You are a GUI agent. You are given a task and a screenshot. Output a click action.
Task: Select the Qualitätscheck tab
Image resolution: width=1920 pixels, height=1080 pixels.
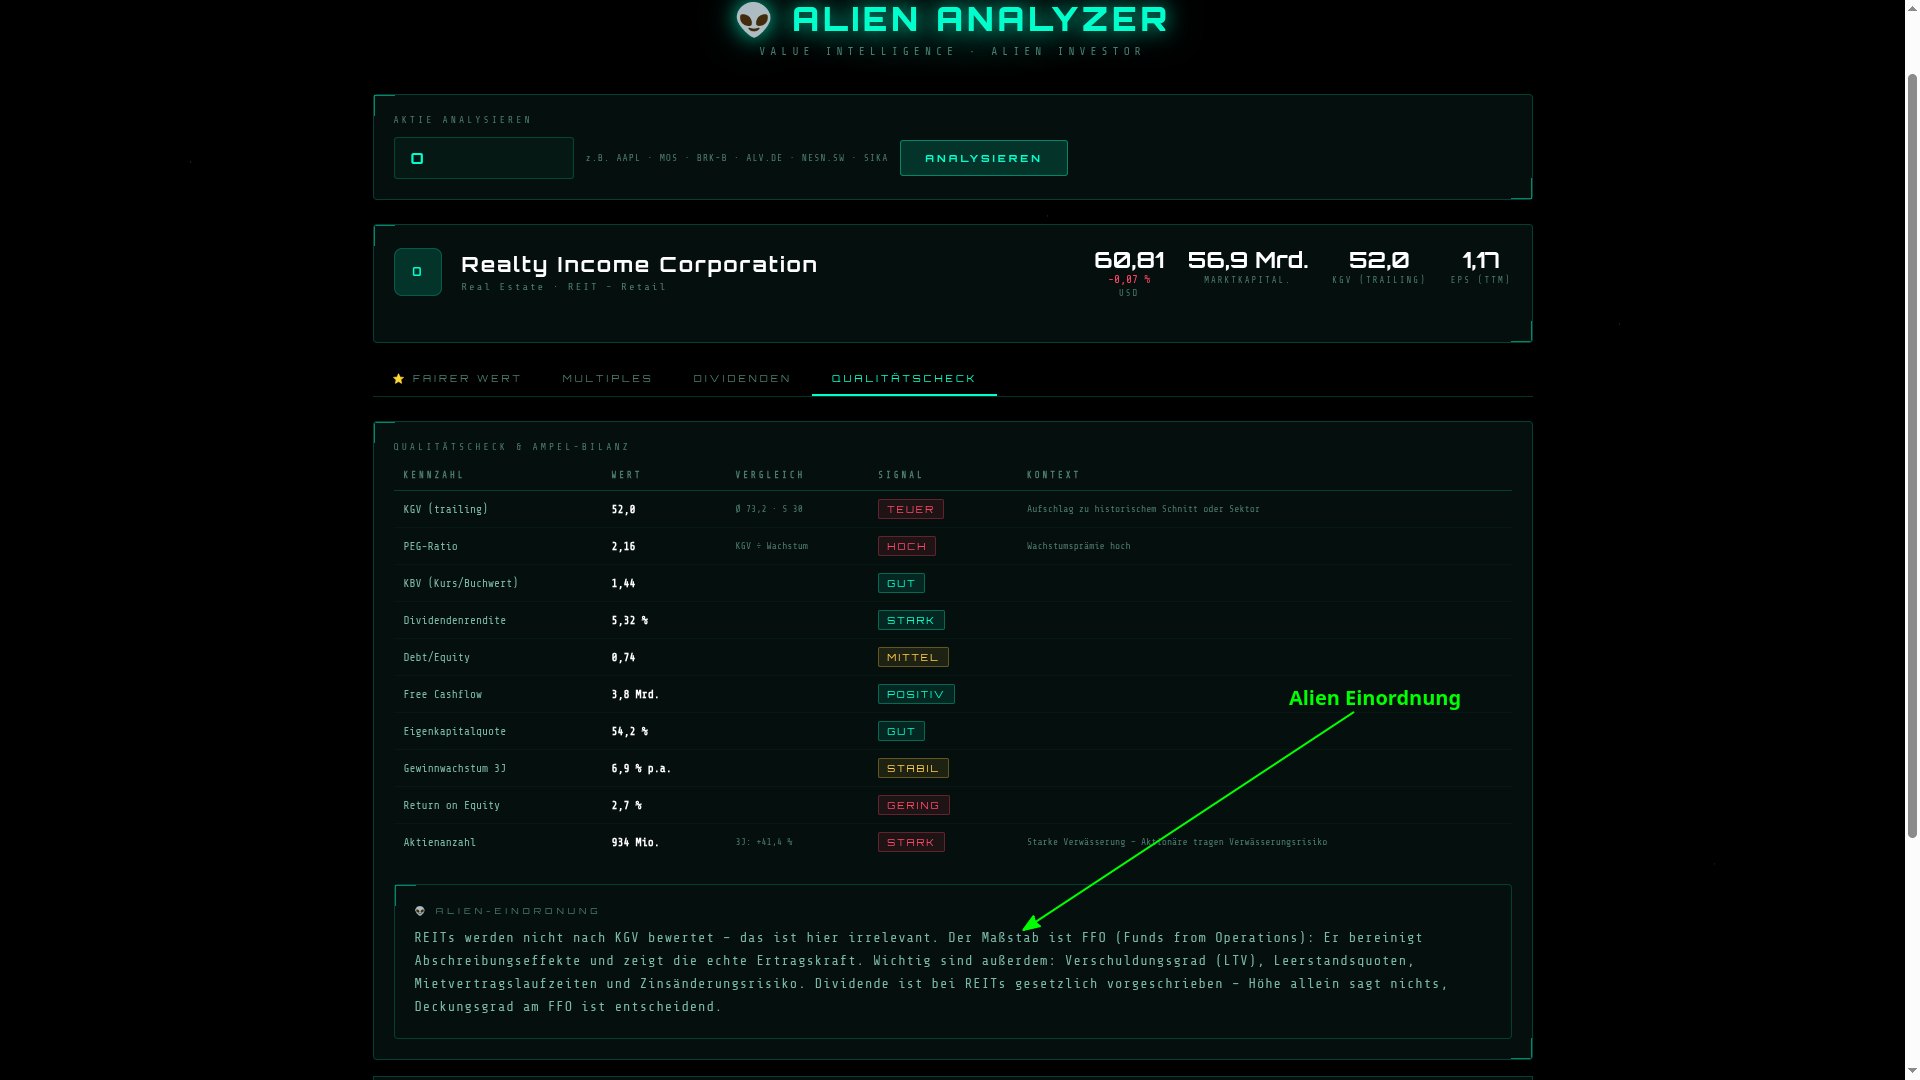(903, 379)
